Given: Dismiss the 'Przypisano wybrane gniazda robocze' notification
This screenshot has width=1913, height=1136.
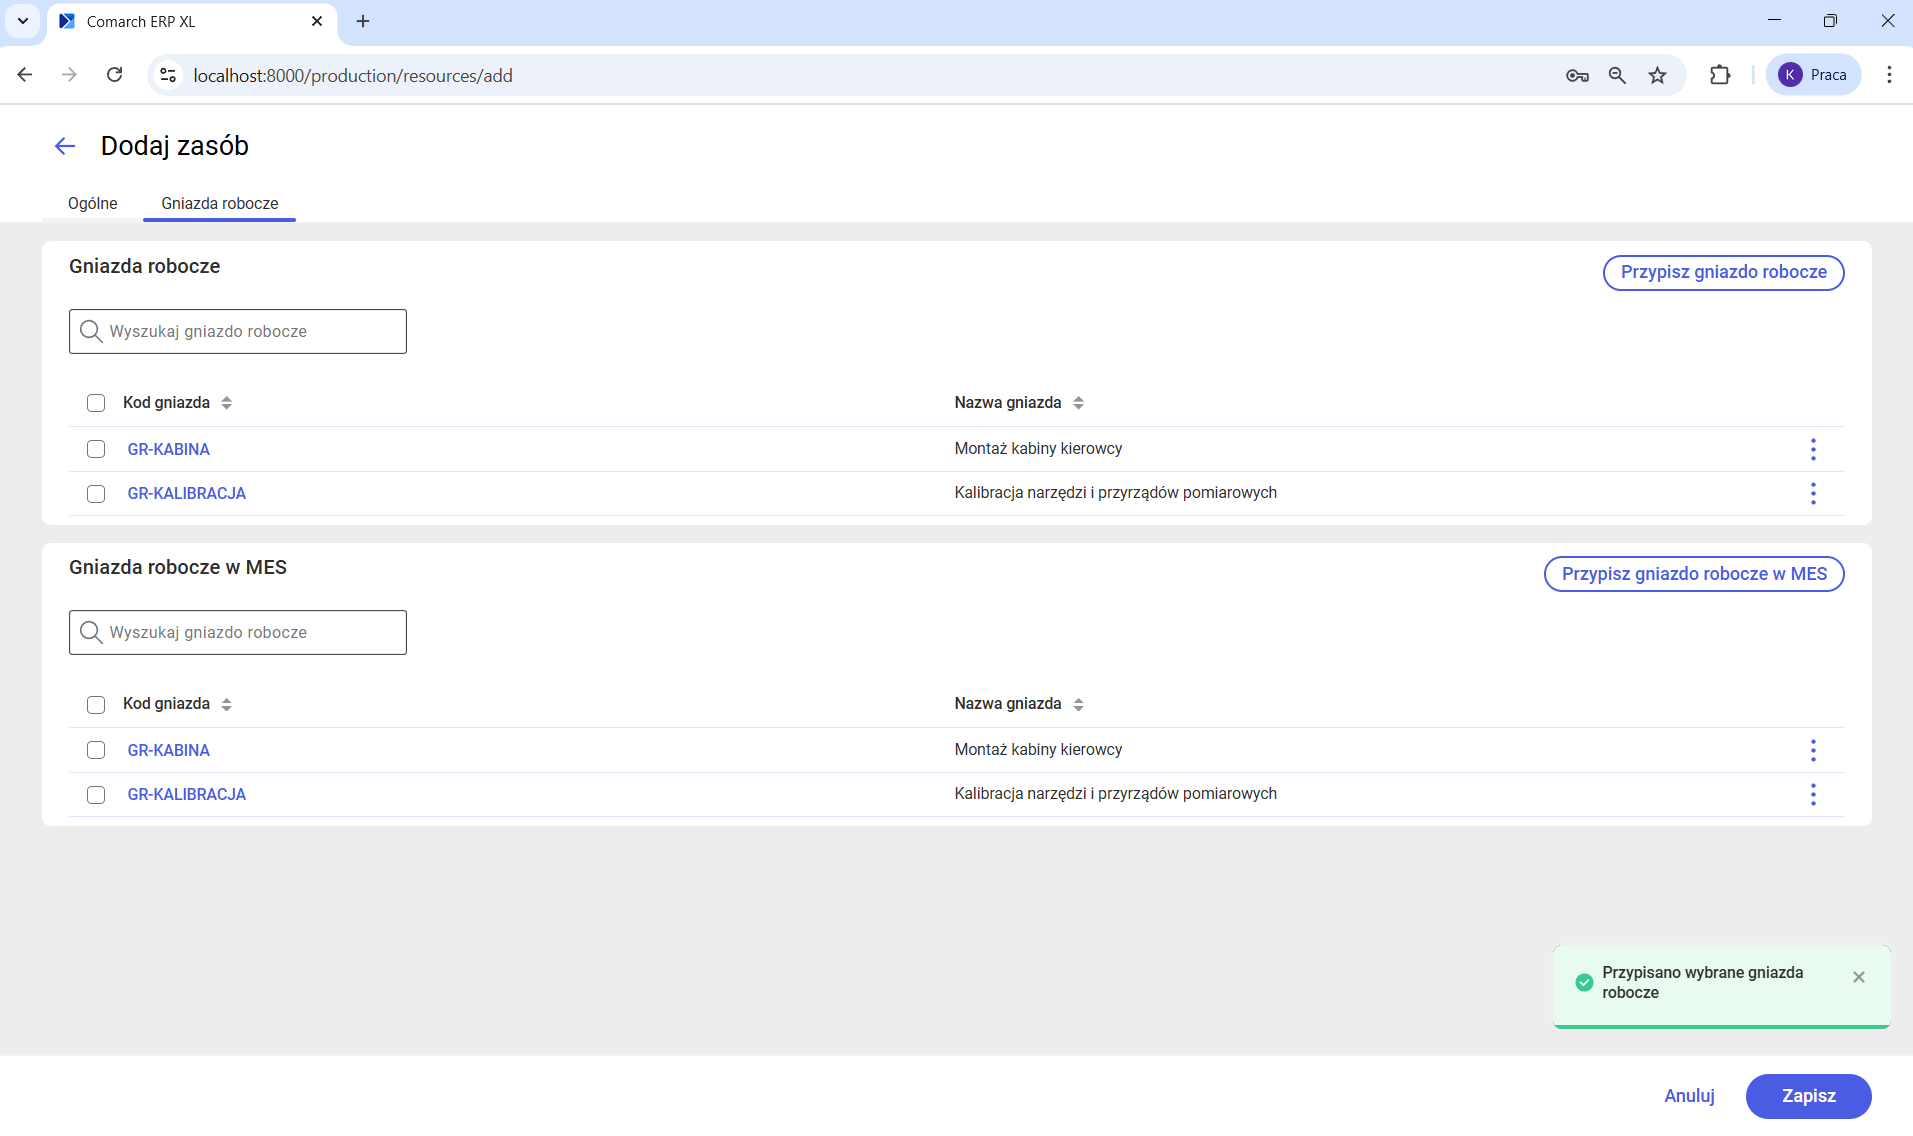Looking at the screenshot, I should [x=1859, y=977].
